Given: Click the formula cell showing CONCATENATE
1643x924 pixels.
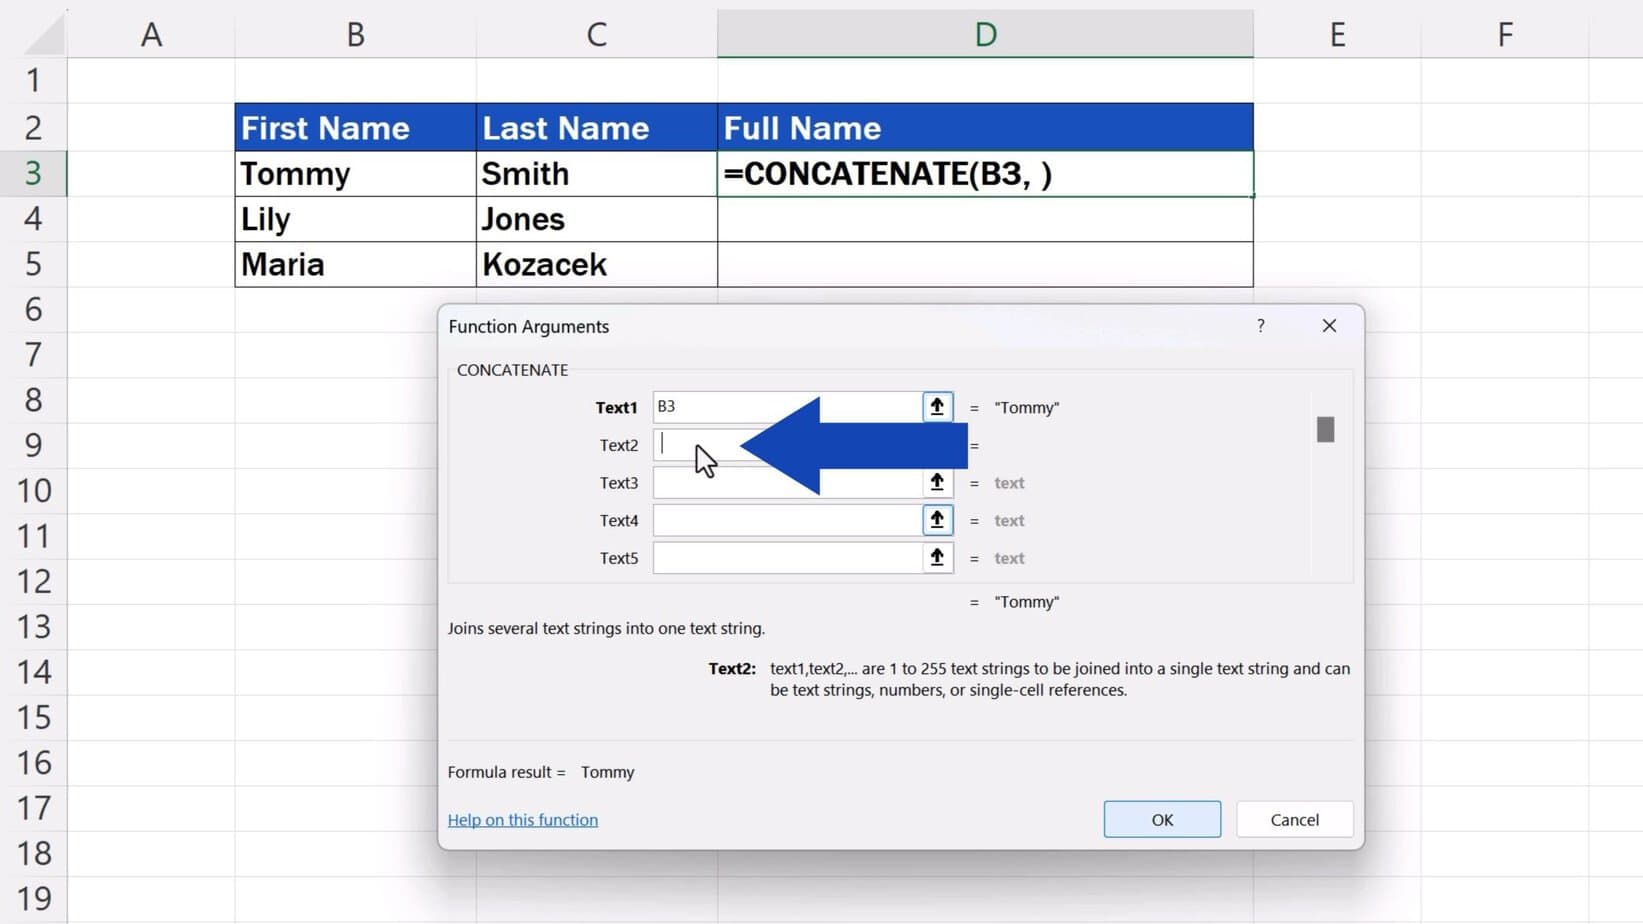Looking at the screenshot, I should 985,173.
